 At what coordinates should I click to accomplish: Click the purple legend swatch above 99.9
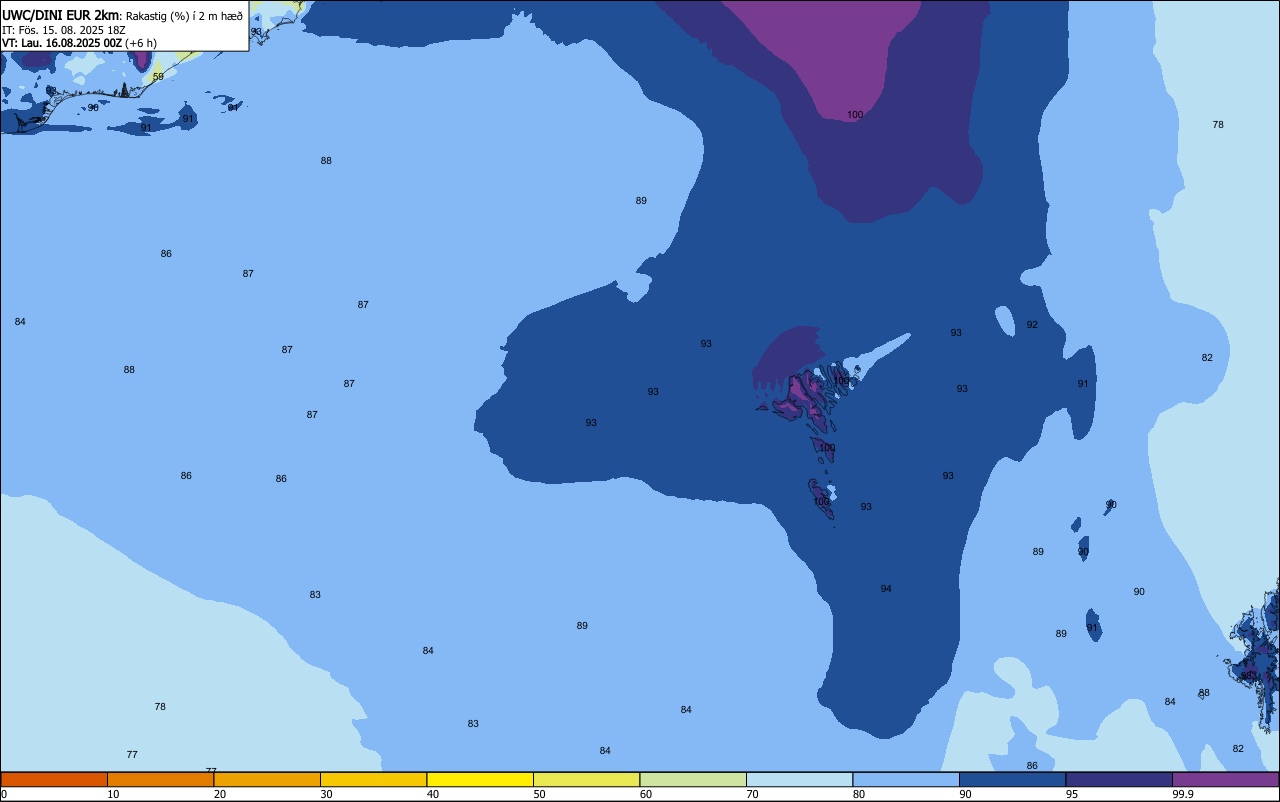click(1225, 780)
